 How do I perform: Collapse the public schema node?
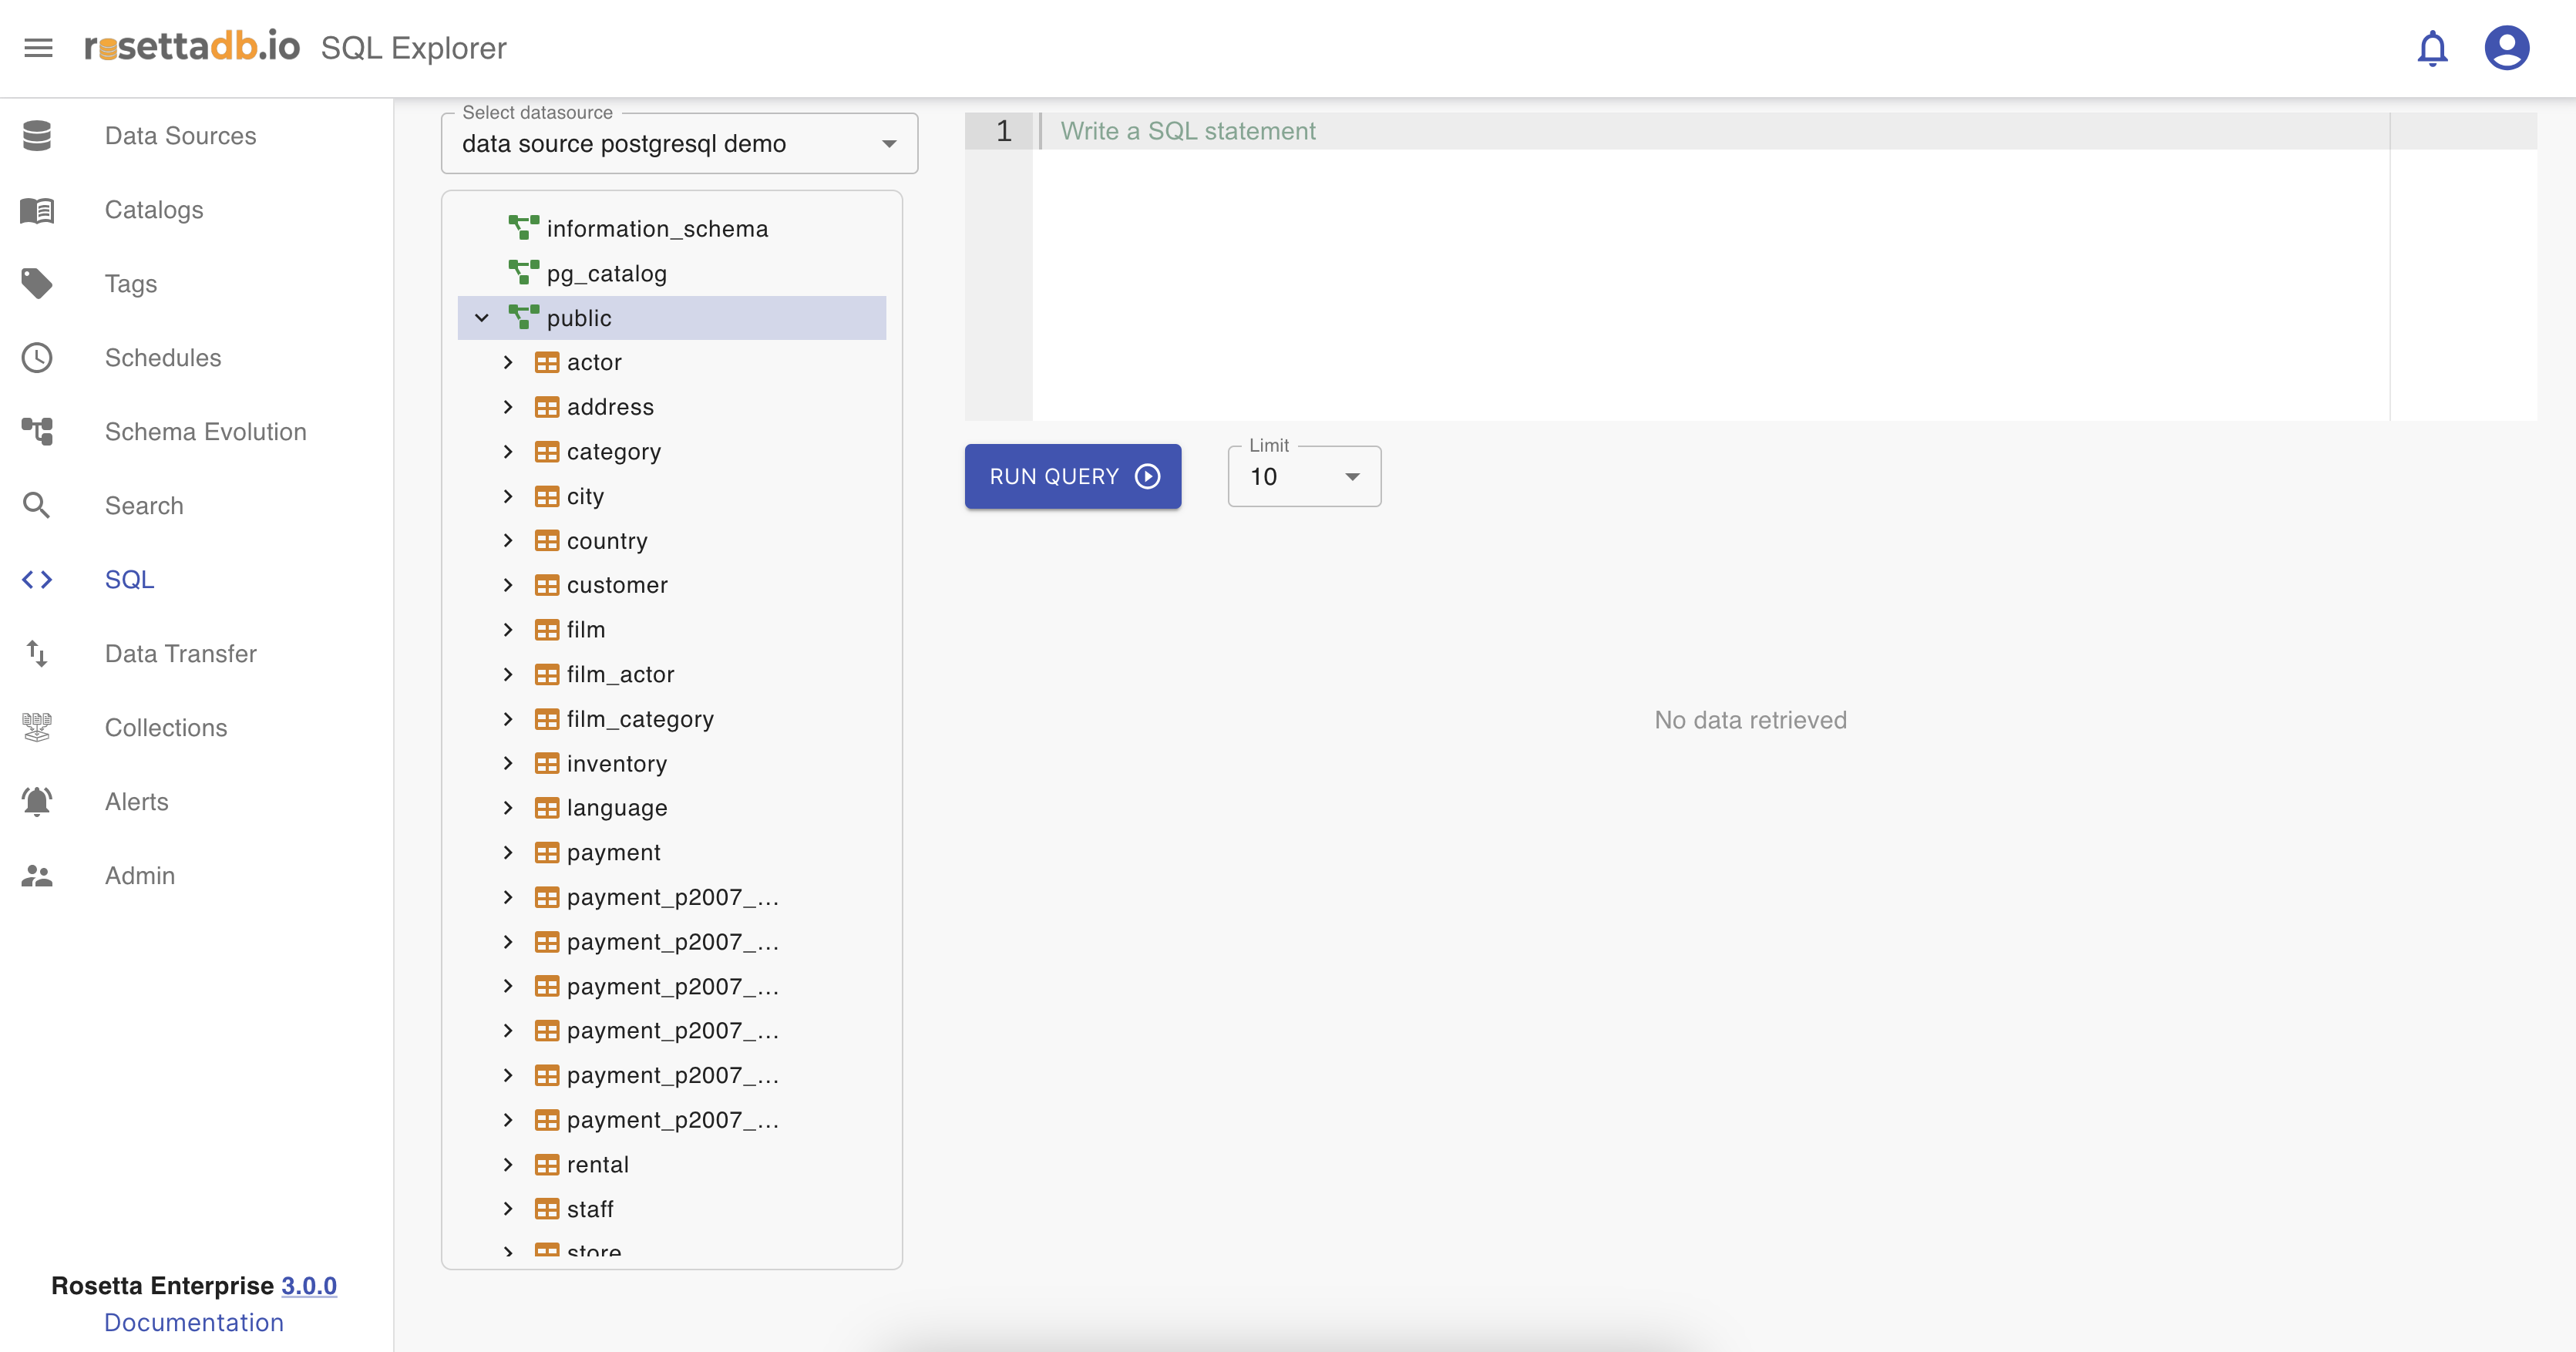click(482, 318)
